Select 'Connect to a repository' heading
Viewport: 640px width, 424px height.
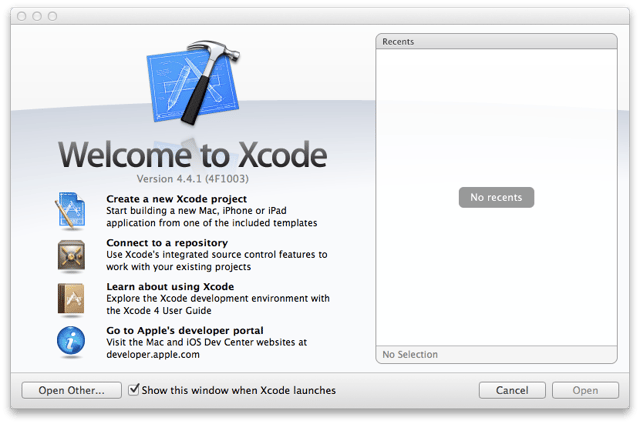[x=167, y=243]
